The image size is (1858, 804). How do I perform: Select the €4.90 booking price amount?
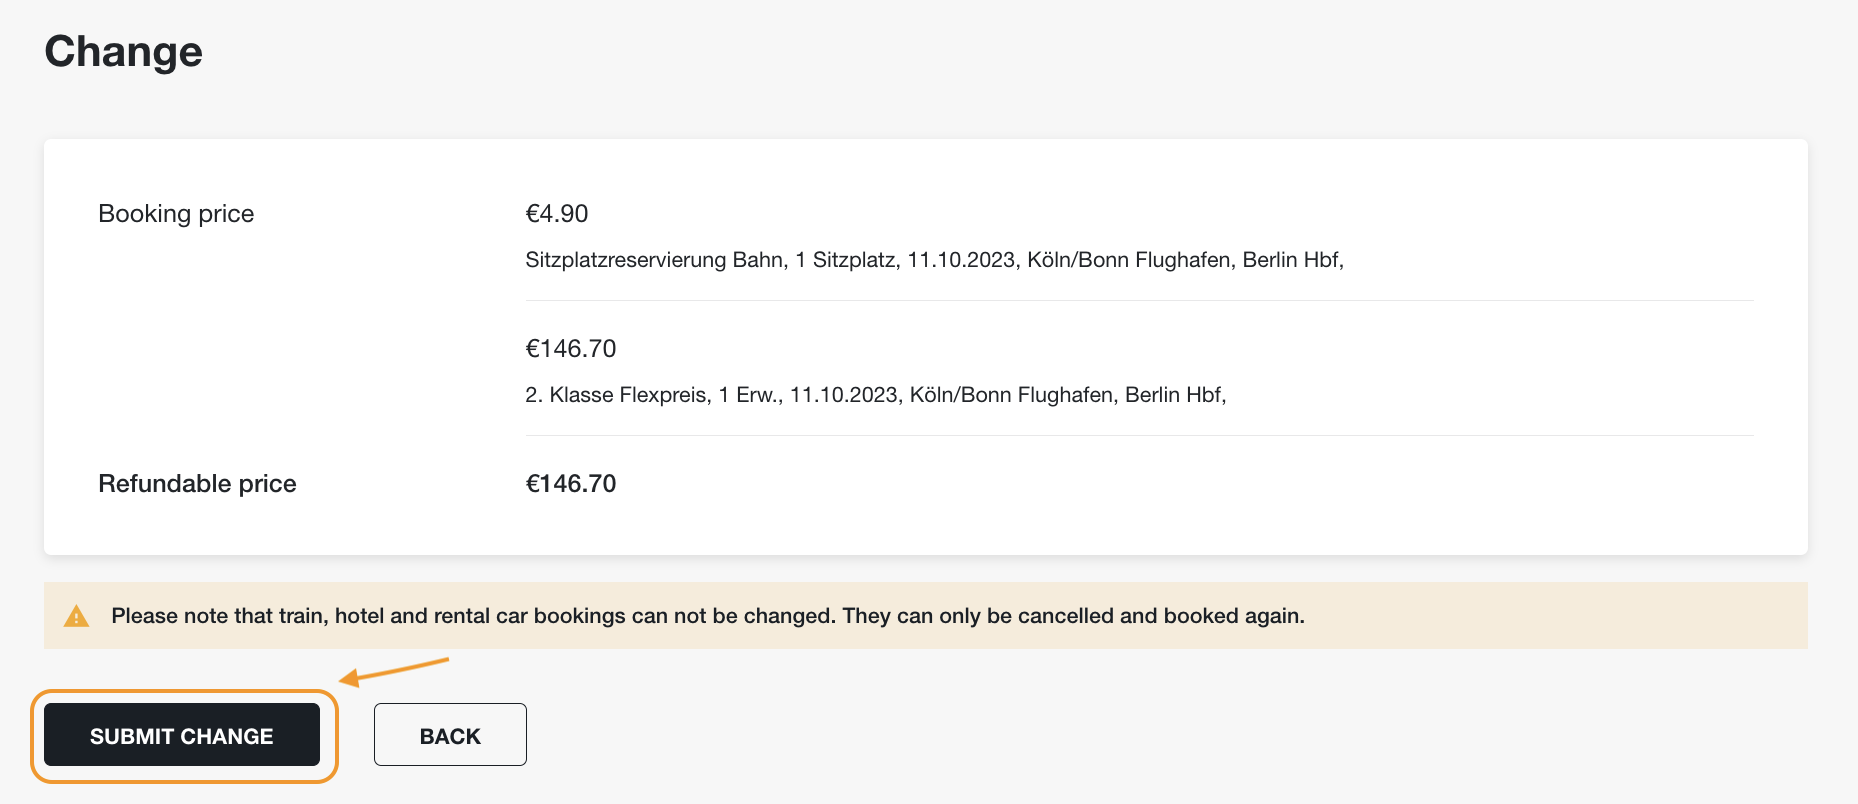click(557, 214)
